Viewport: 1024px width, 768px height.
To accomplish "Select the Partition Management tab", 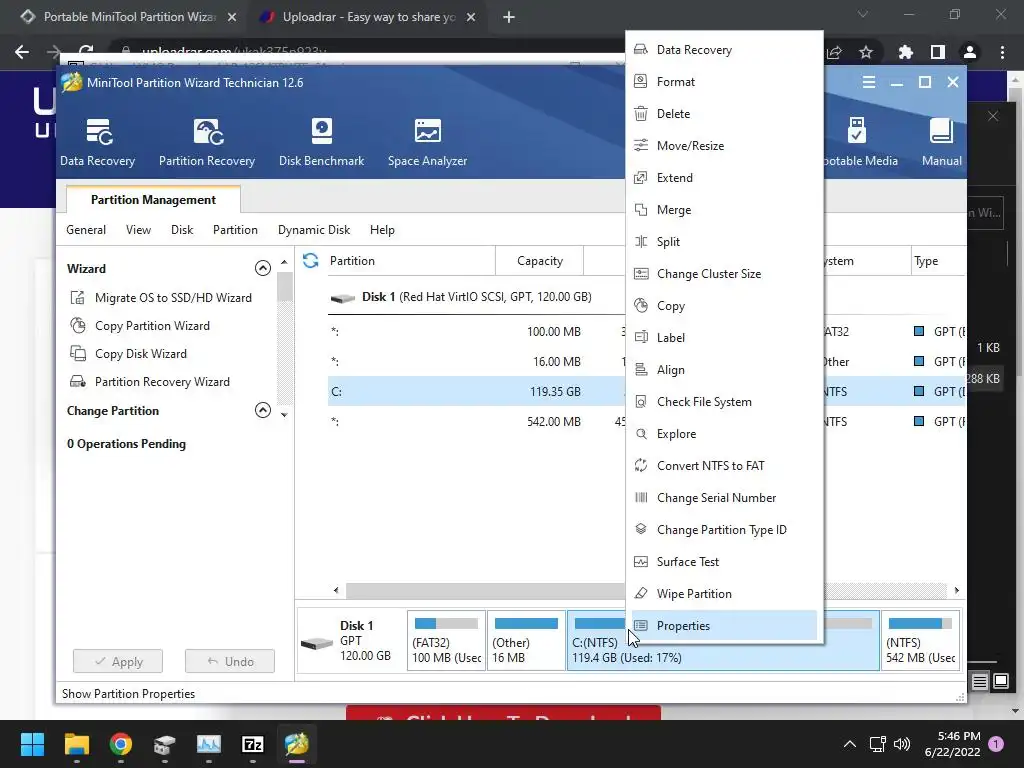I will coord(153,200).
